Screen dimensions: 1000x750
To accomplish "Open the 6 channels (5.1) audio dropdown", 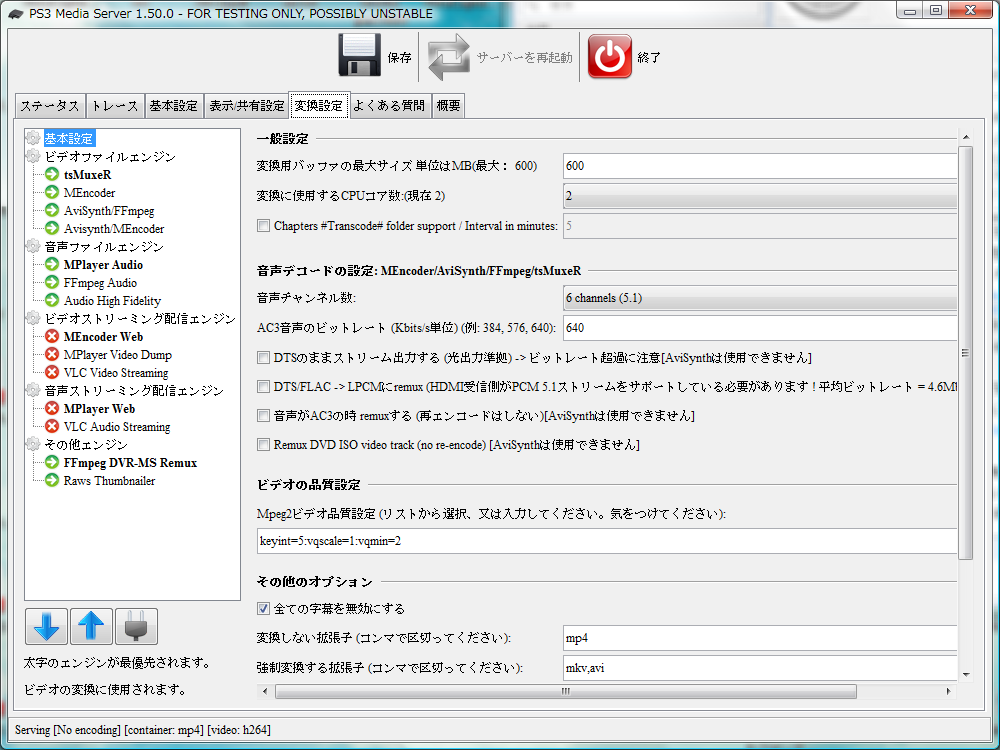I will 760,298.
